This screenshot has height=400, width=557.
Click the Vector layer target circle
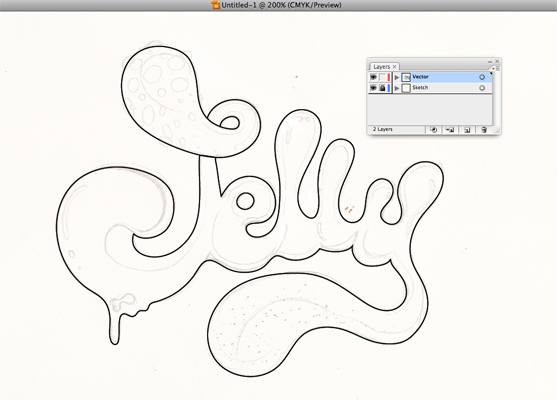tap(482, 77)
